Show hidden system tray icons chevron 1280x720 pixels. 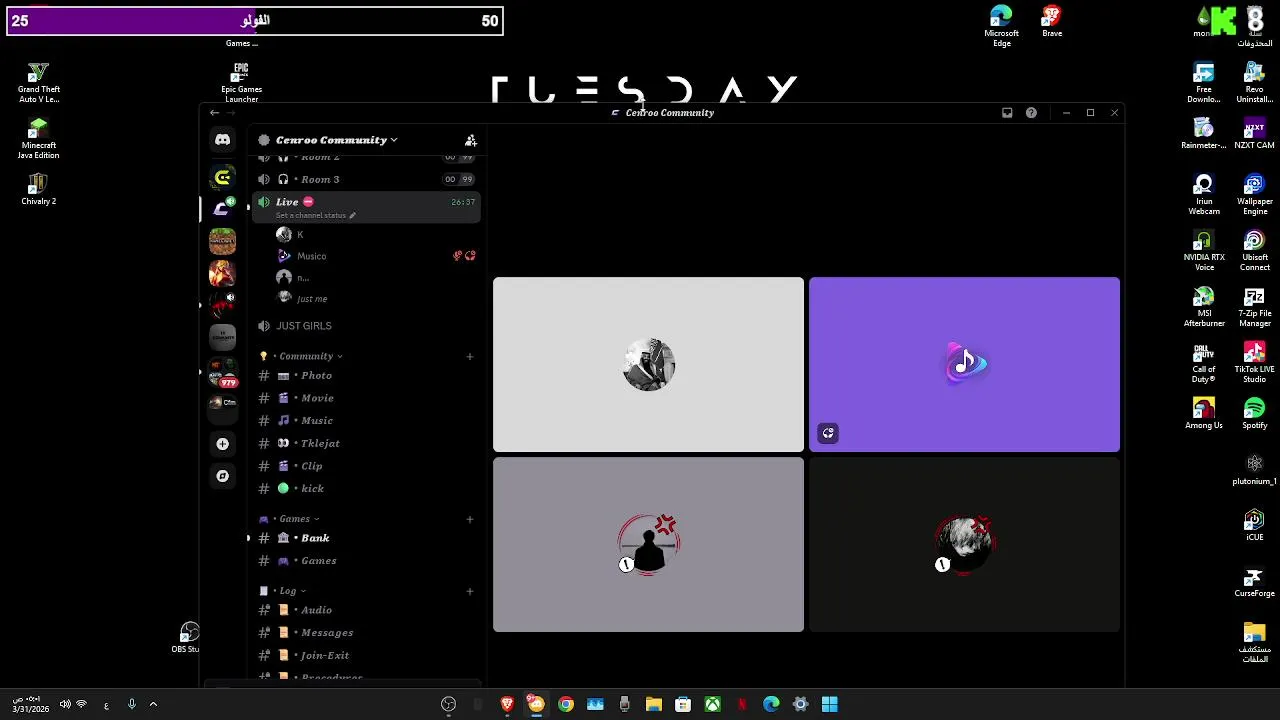coord(153,705)
